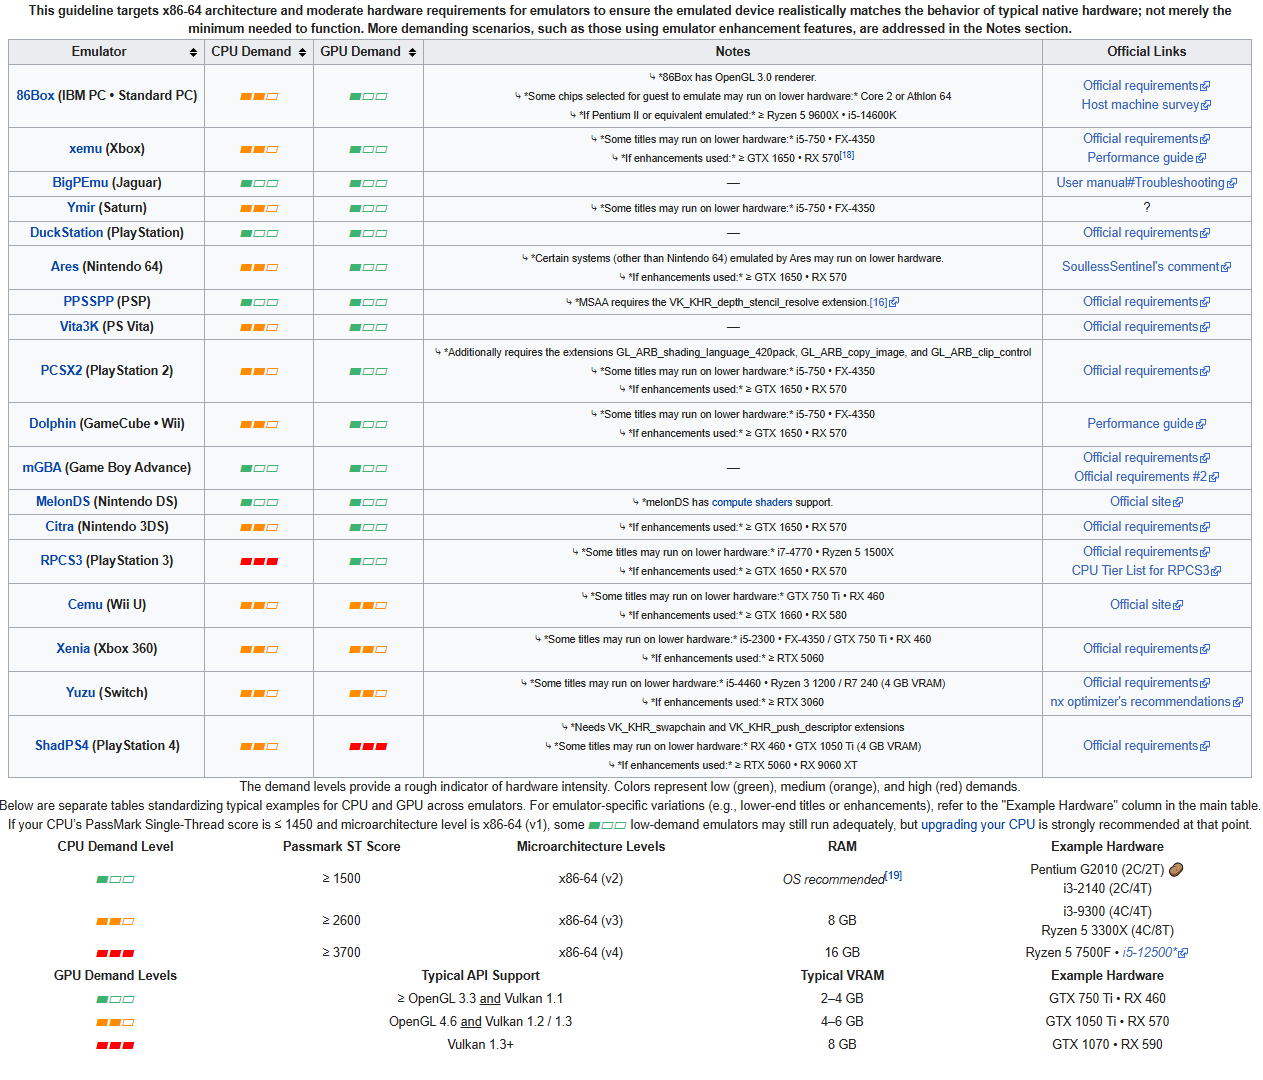Screen dimensions: 1263x1080
Task: Click the potato icon next to Pentium G2010
Action: 1176,869
